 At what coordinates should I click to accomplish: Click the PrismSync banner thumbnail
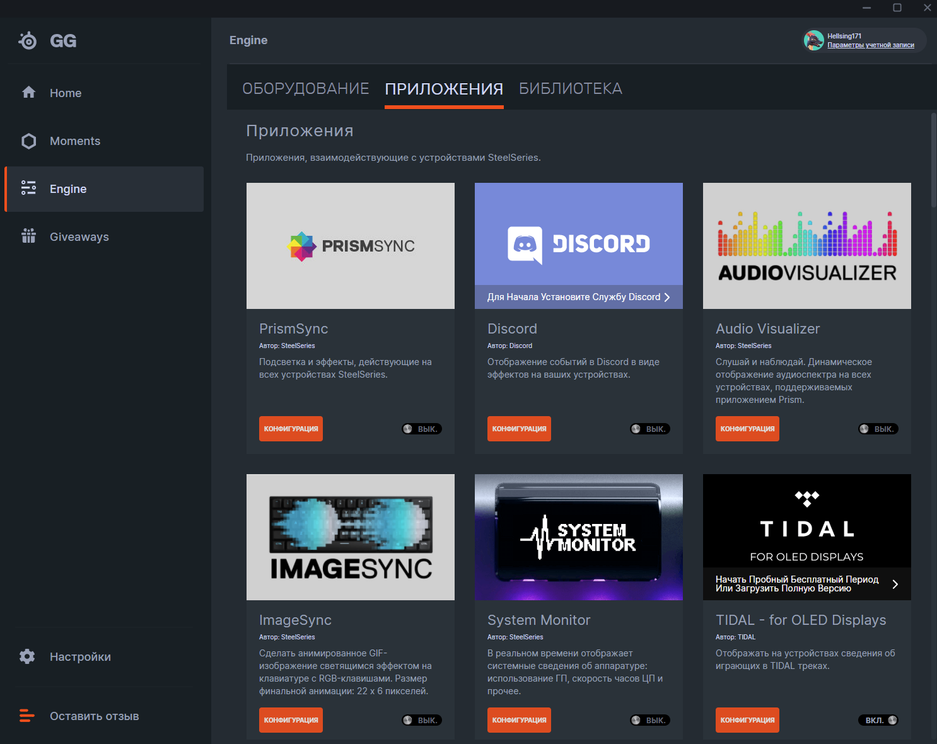pyautogui.click(x=350, y=246)
